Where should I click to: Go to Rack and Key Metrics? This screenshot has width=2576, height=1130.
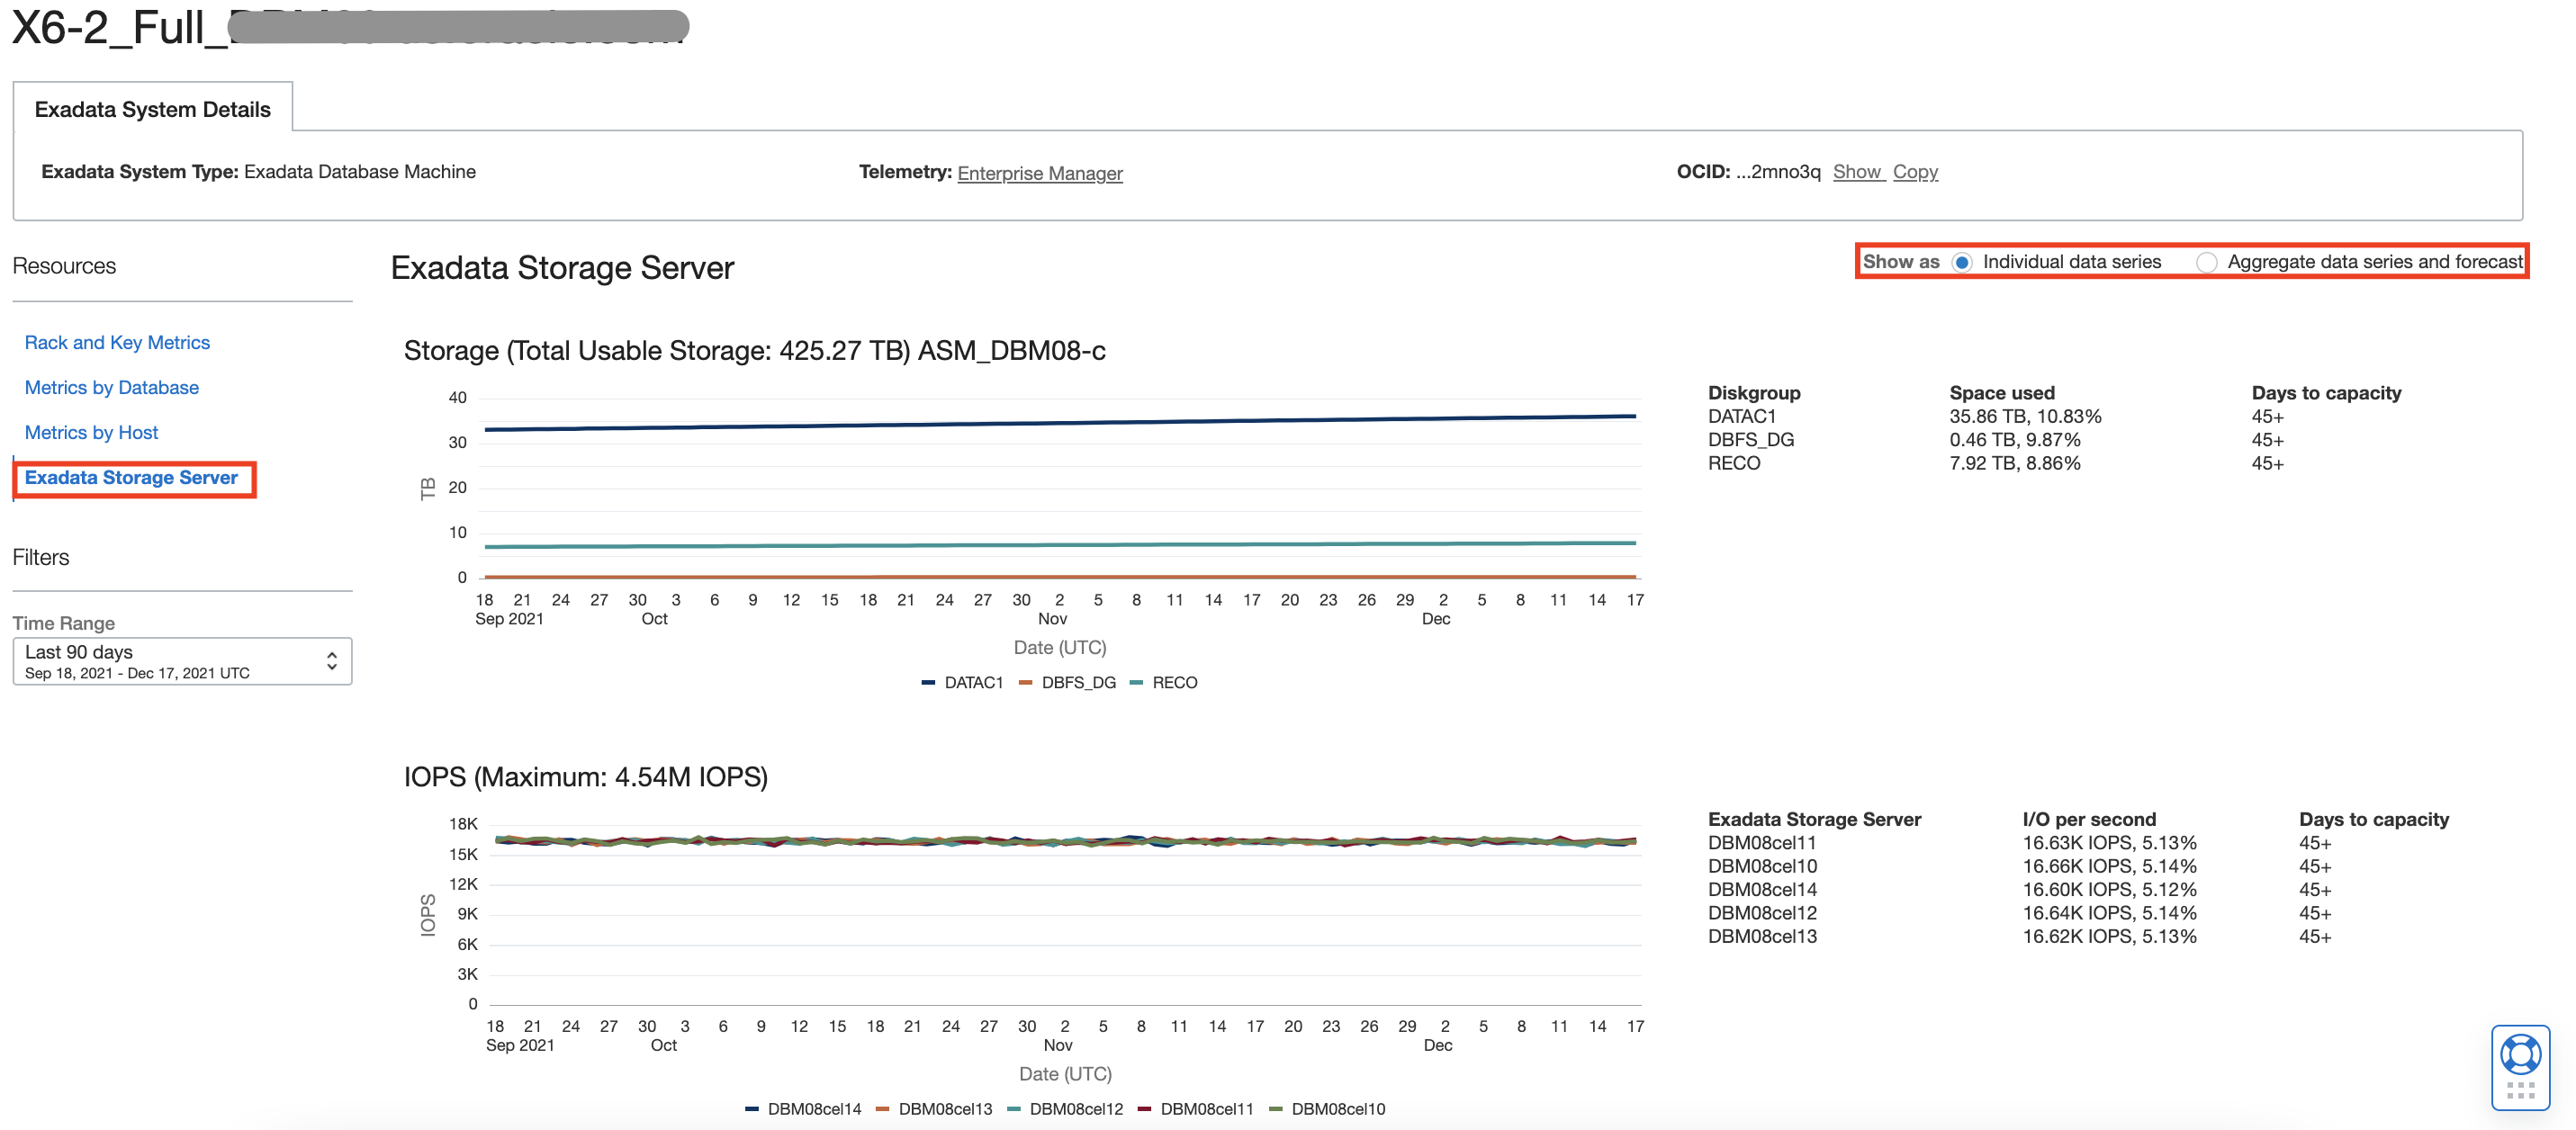[x=117, y=342]
